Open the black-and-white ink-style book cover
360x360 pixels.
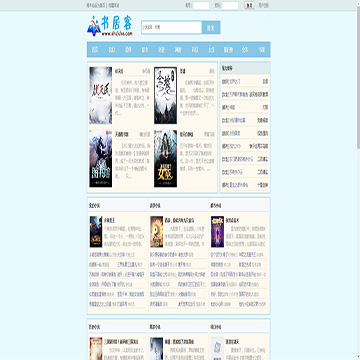(165, 95)
